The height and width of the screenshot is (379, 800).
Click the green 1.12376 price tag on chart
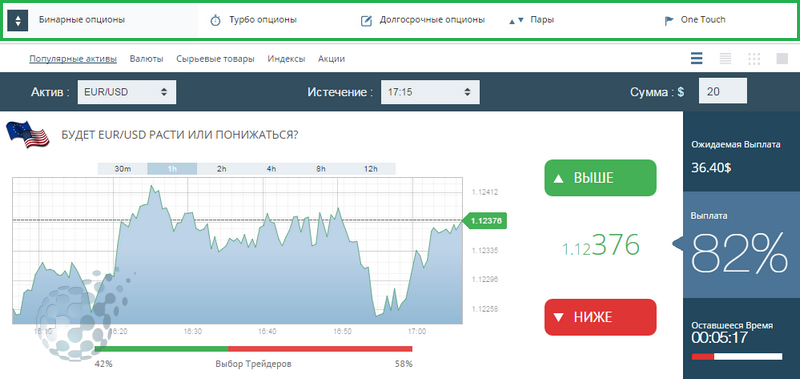485,221
